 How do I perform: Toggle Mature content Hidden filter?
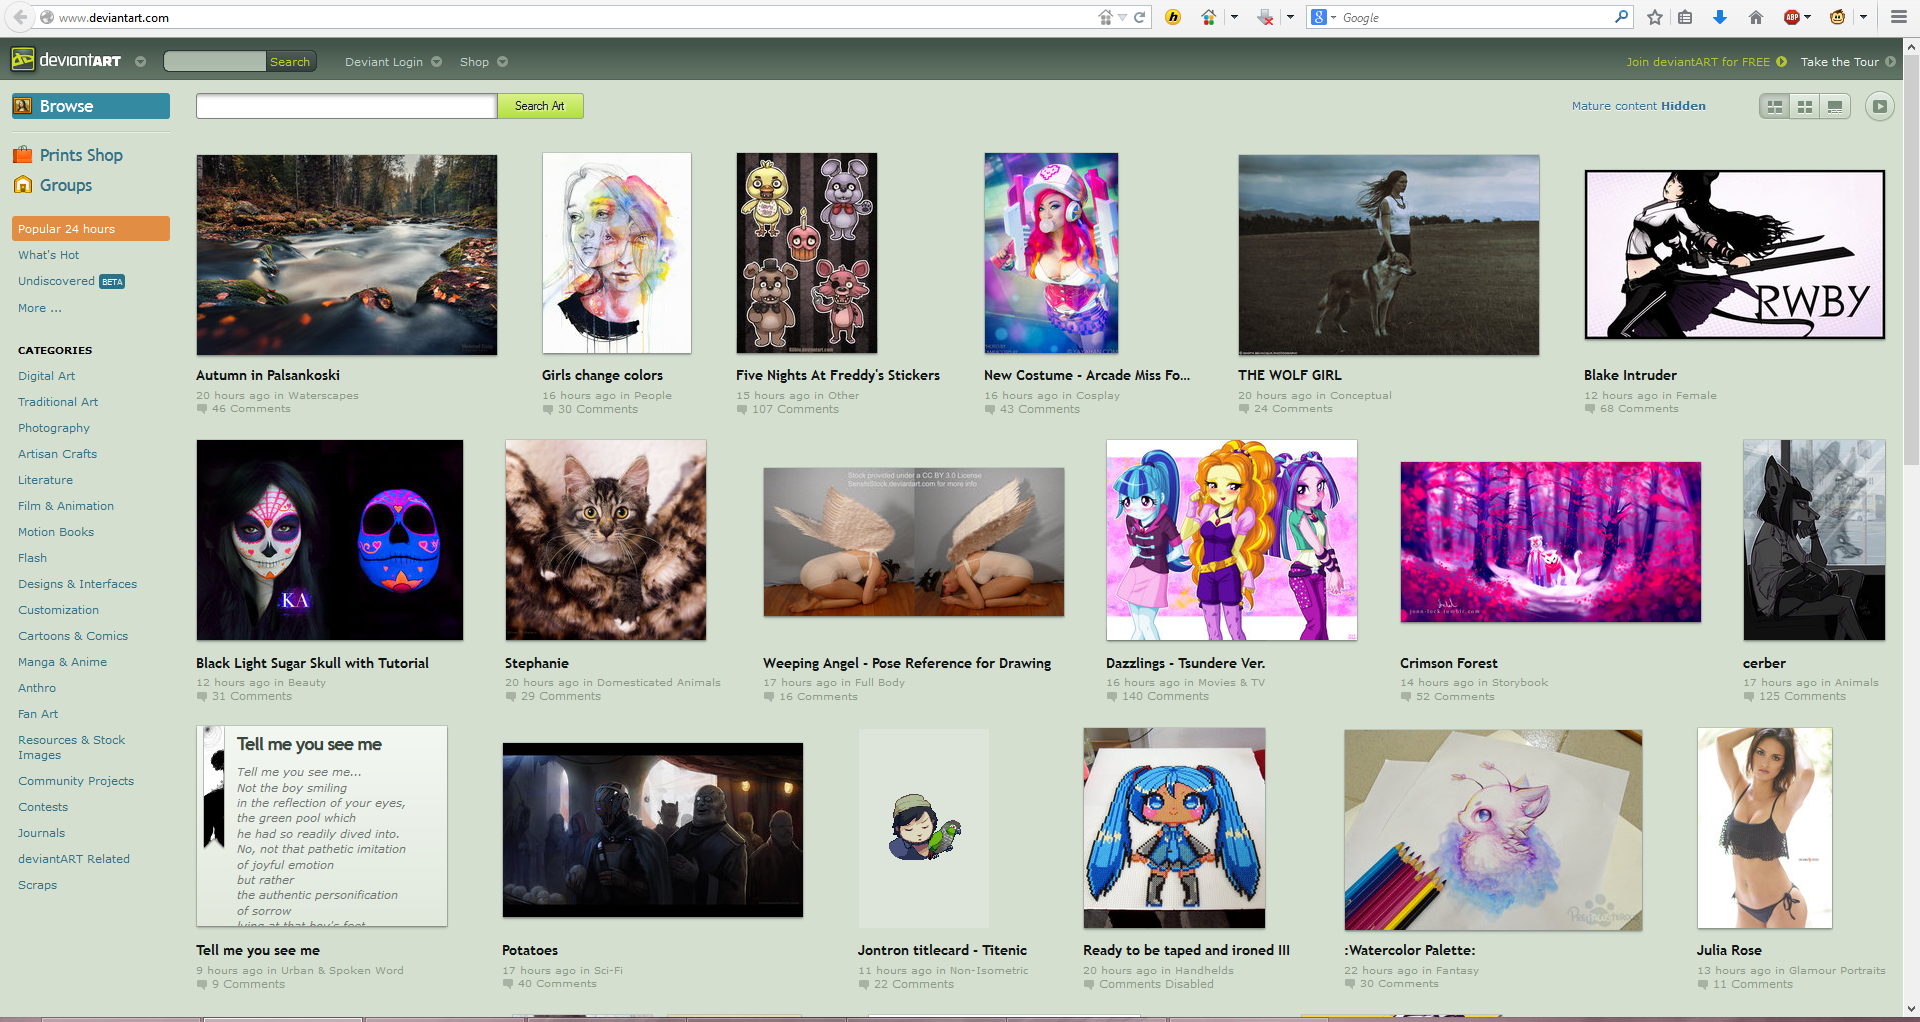[1638, 106]
